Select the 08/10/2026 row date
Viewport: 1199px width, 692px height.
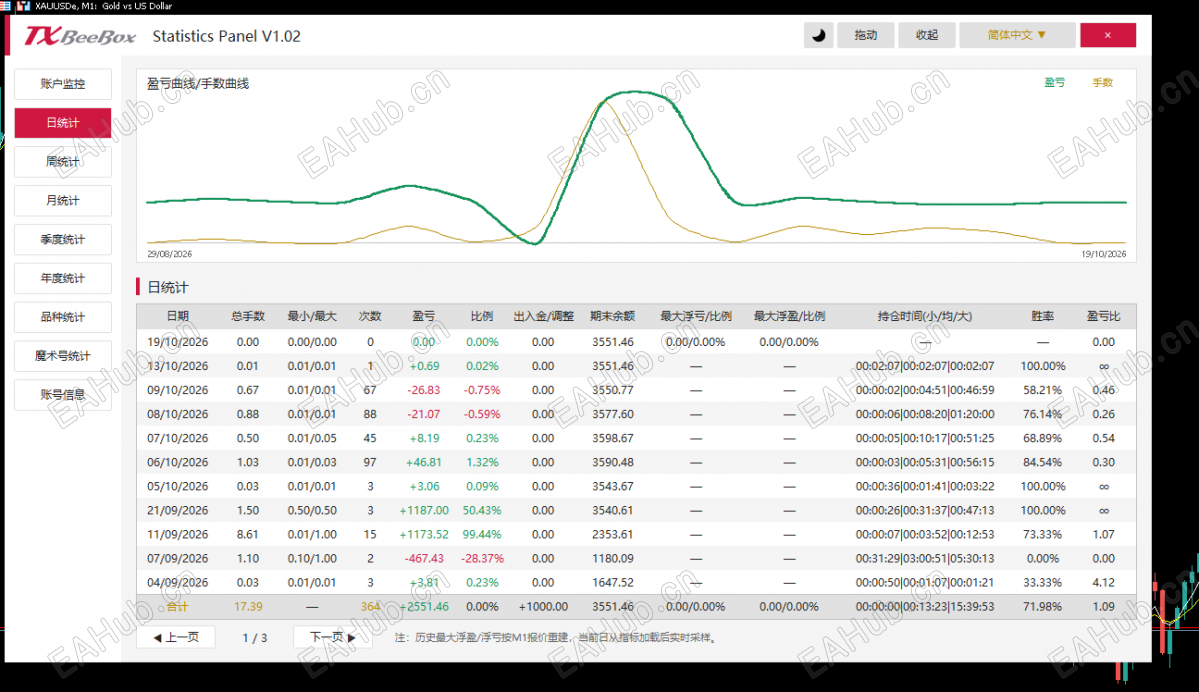(x=177, y=414)
